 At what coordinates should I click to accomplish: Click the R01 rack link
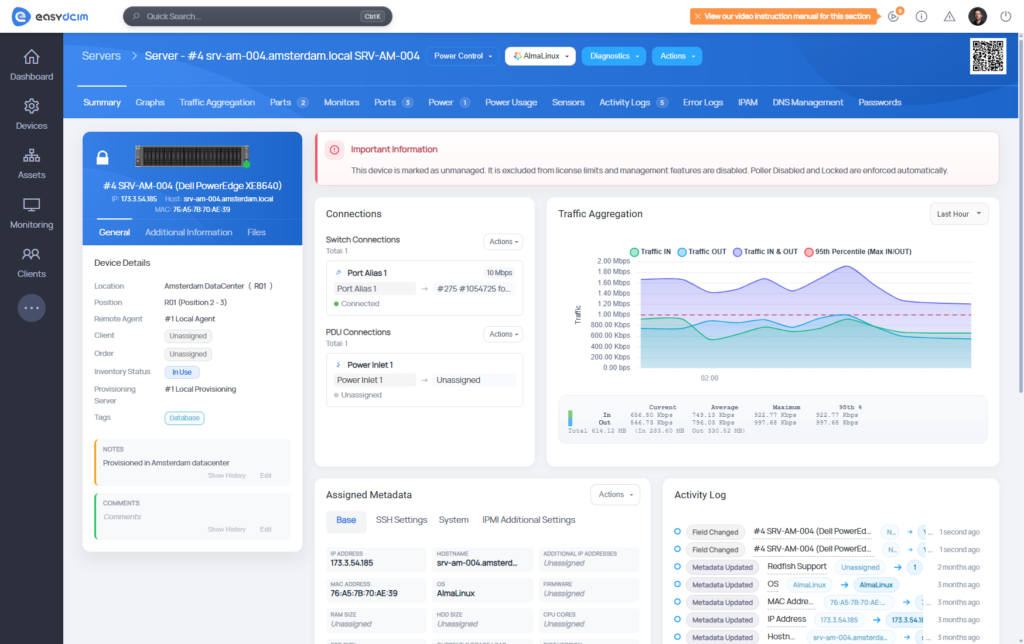(260, 286)
